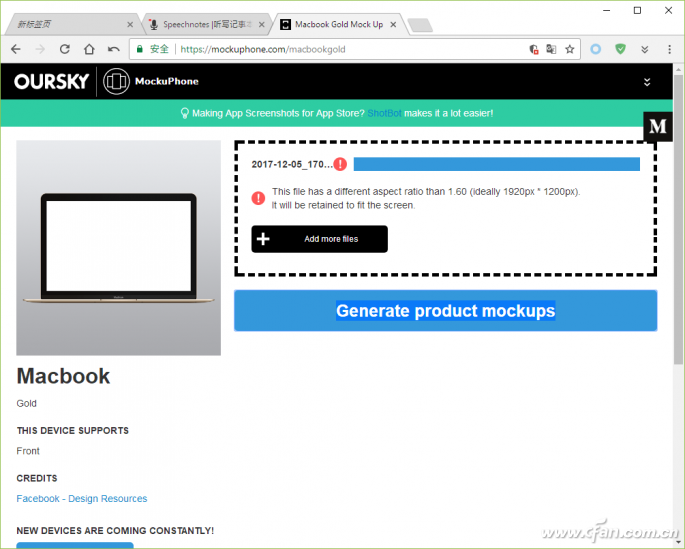Image resolution: width=685 pixels, height=549 pixels.
Task: Click the 'CREDITS' label
Action: click(x=37, y=478)
